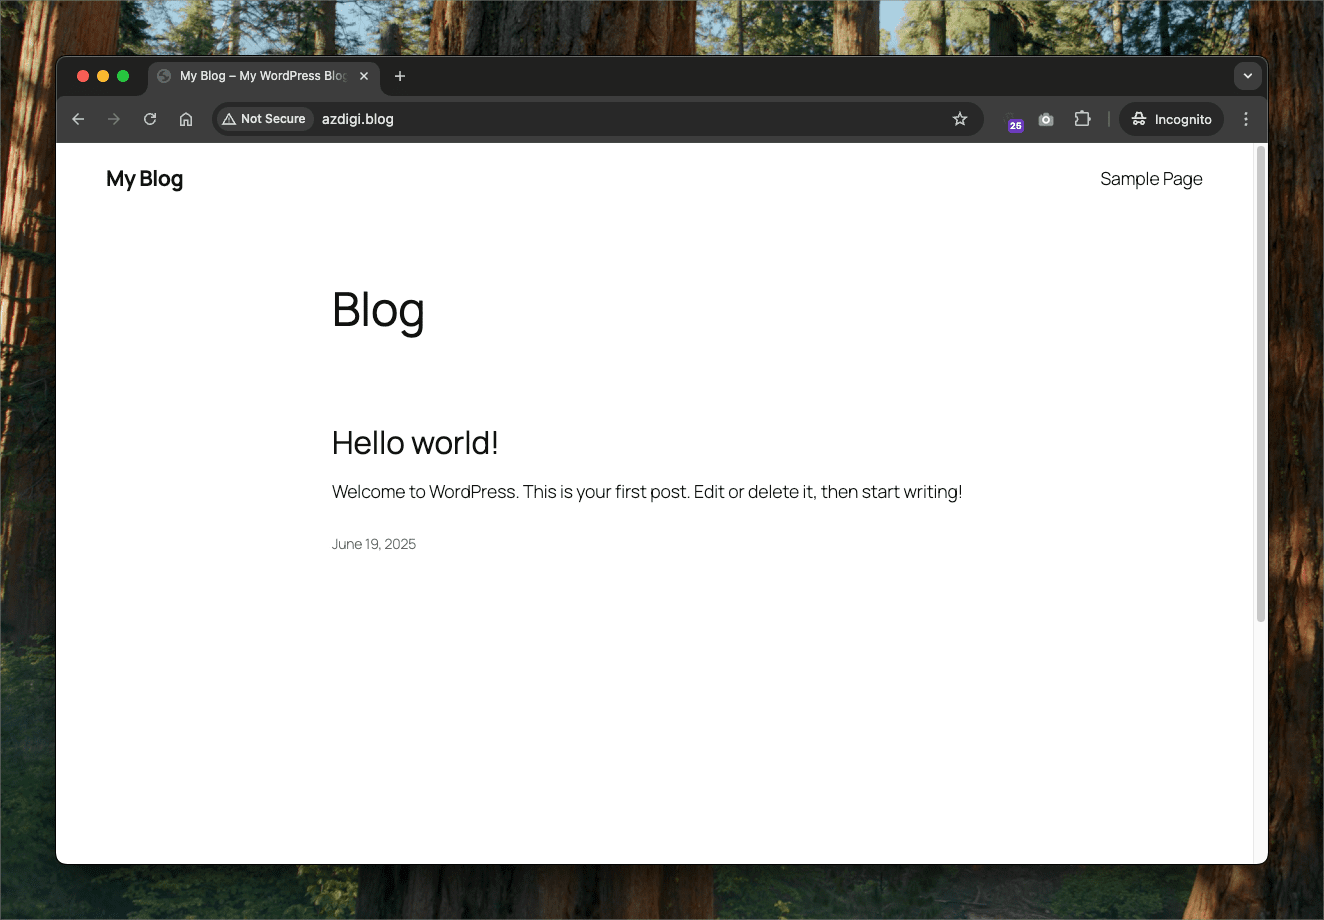This screenshot has width=1324, height=920.
Task: Reload the current page
Action: (x=150, y=119)
